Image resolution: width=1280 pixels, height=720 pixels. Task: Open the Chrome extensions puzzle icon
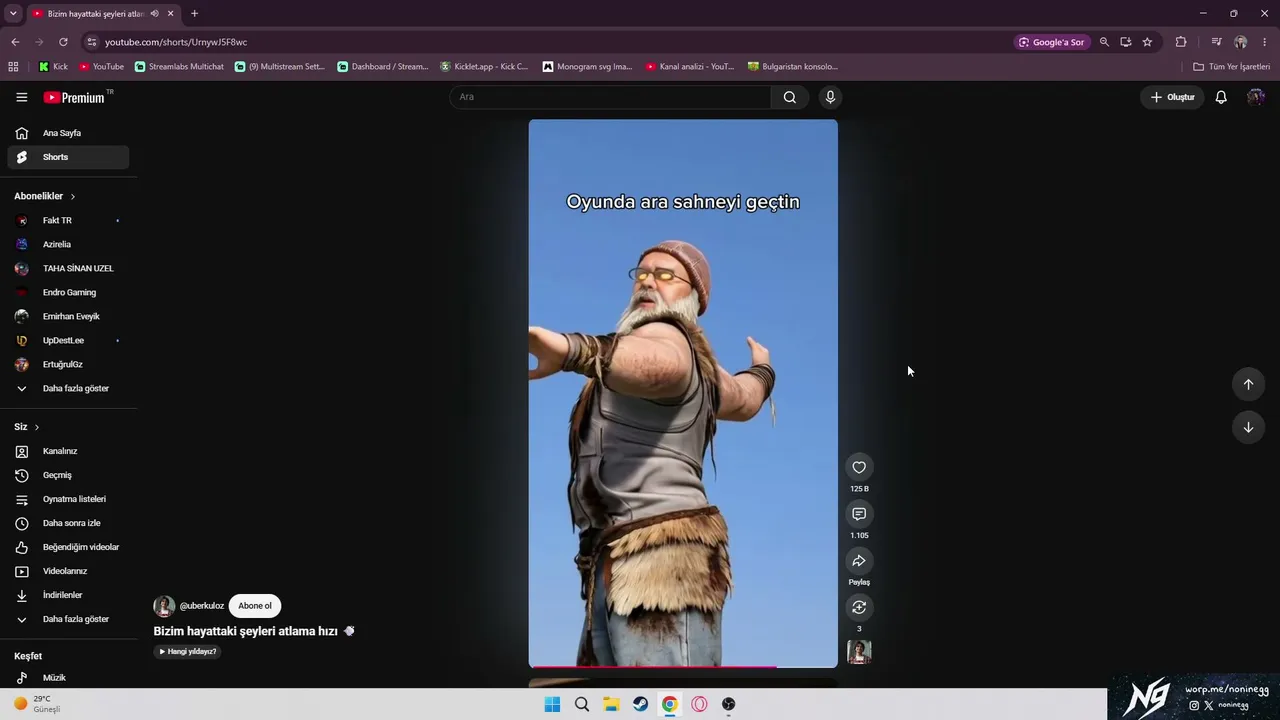tap(1181, 42)
